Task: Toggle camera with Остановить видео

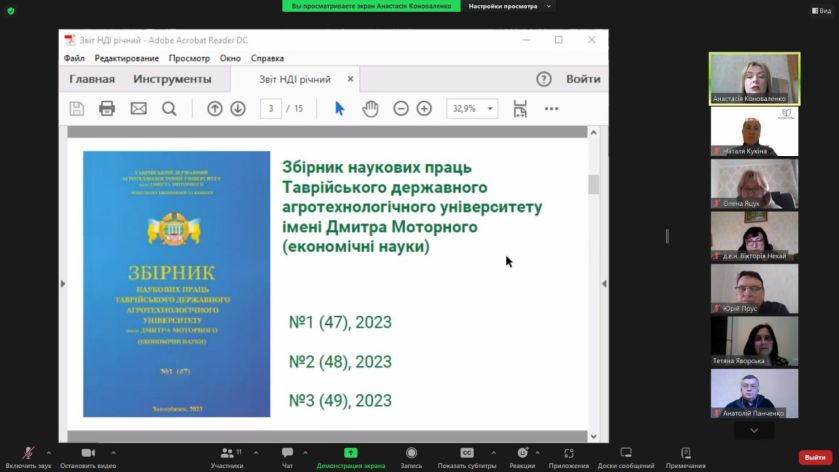Action: tap(88, 458)
